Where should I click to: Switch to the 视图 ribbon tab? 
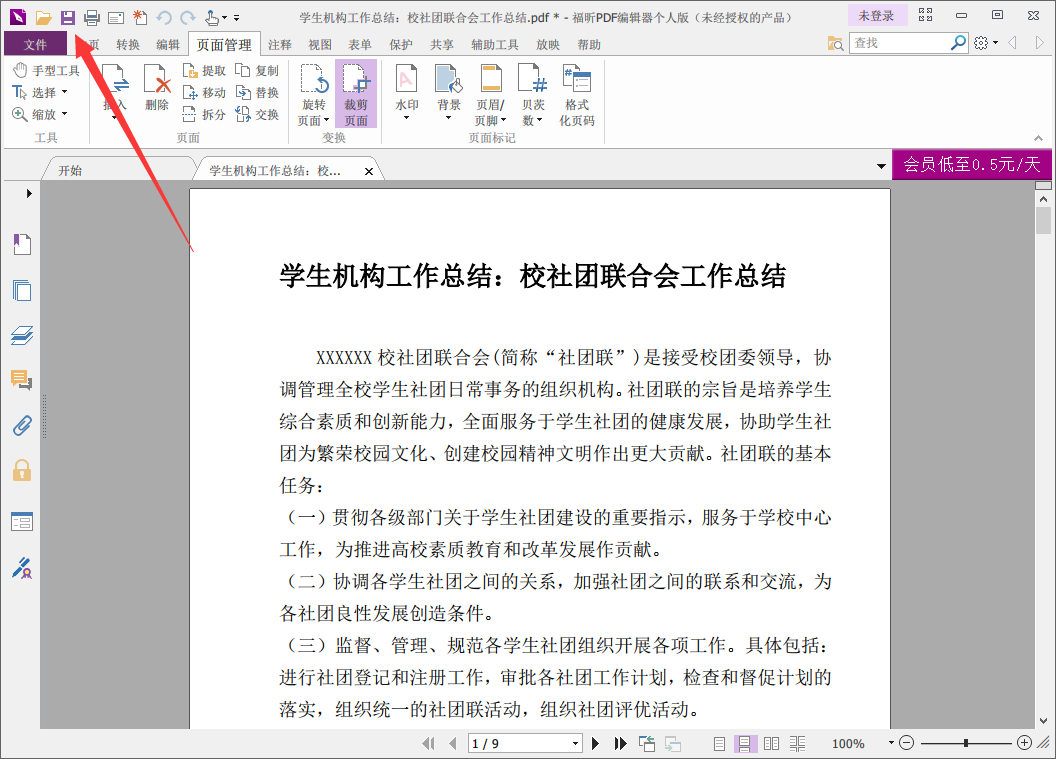pyautogui.click(x=320, y=44)
